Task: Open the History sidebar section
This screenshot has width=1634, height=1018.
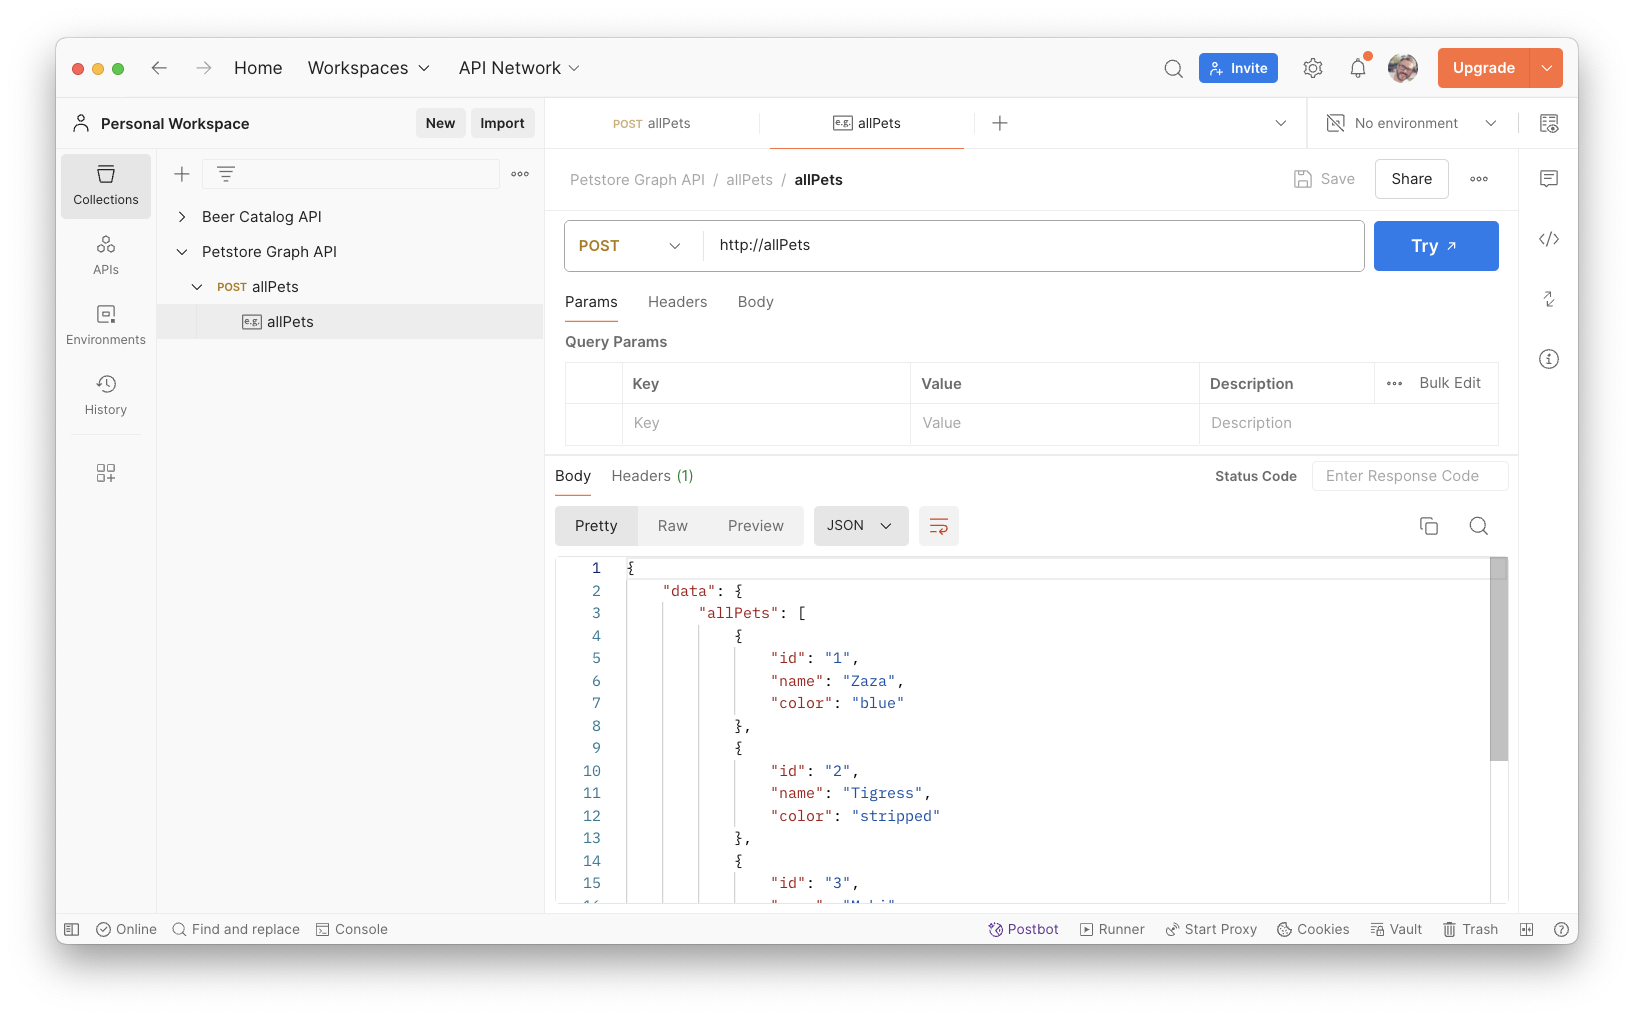Action: pyautogui.click(x=105, y=396)
